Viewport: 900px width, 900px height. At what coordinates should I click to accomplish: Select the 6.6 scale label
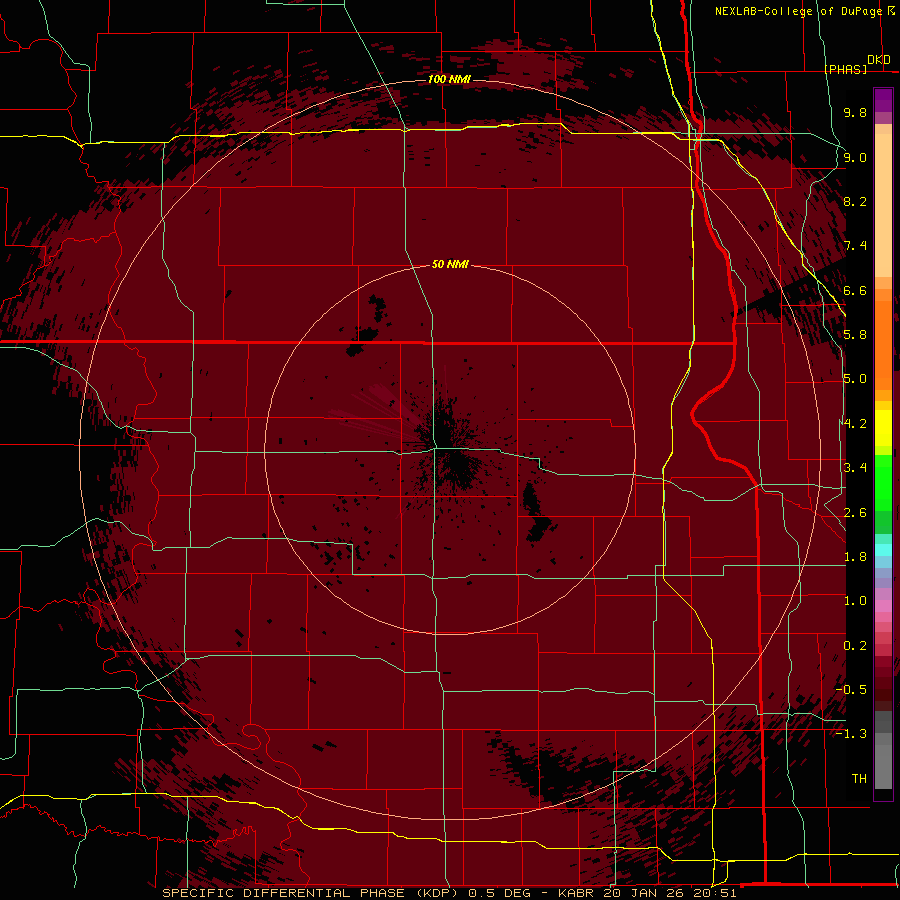tap(855, 290)
